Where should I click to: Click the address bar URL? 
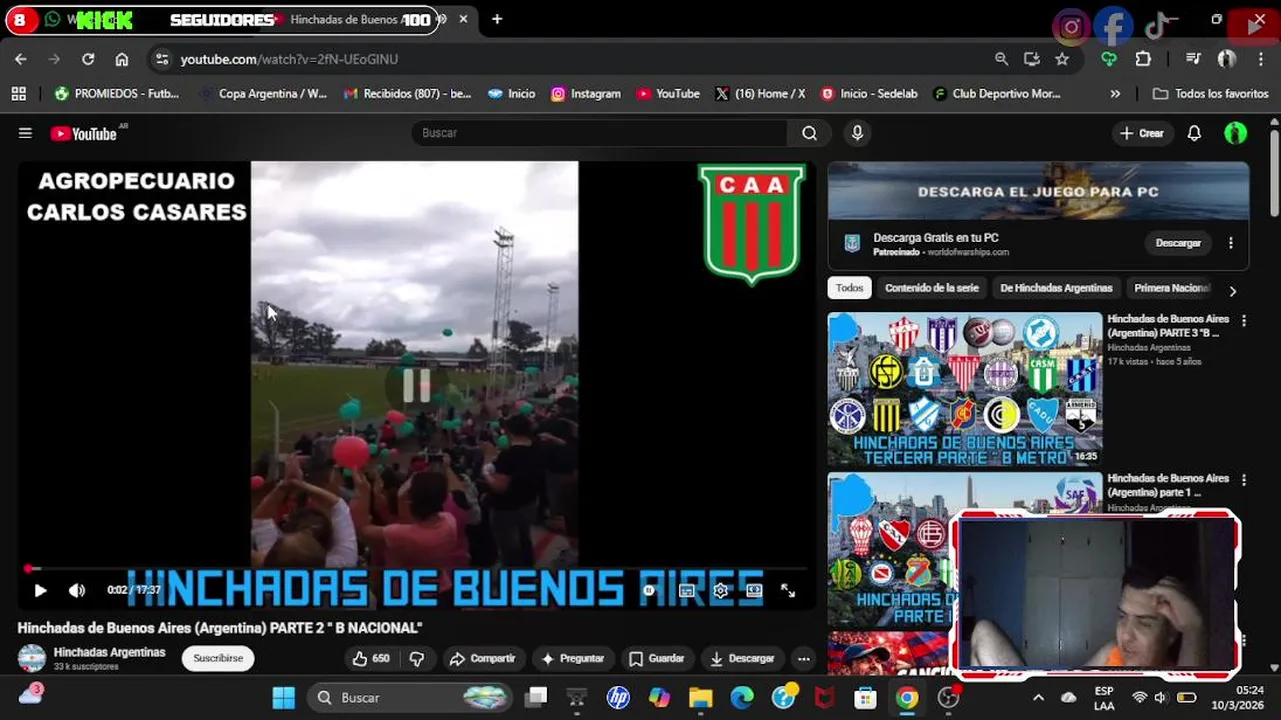(289, 59)
